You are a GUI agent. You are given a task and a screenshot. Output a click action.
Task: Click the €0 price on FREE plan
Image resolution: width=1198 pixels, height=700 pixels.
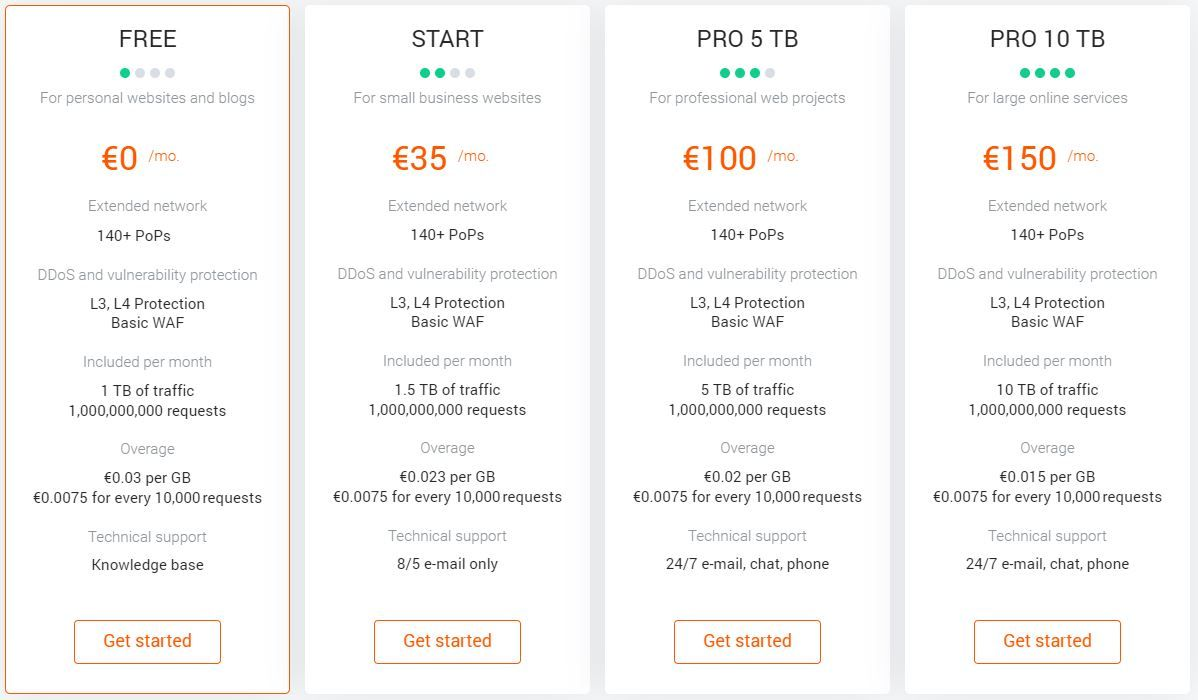(120, 158)
